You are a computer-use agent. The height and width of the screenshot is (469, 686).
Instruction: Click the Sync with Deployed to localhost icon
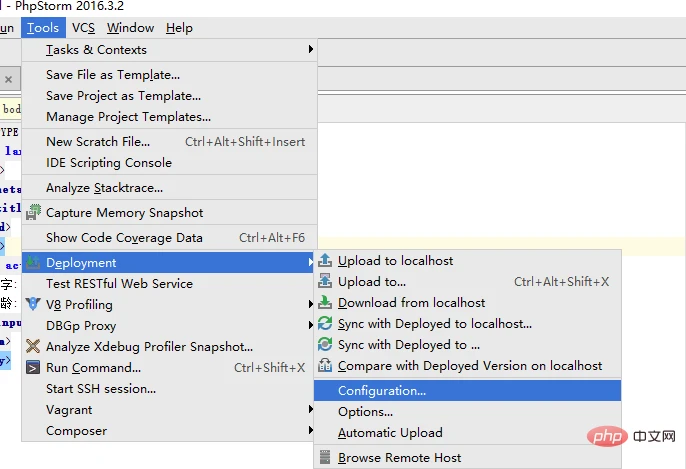click(x=325, y=324)
